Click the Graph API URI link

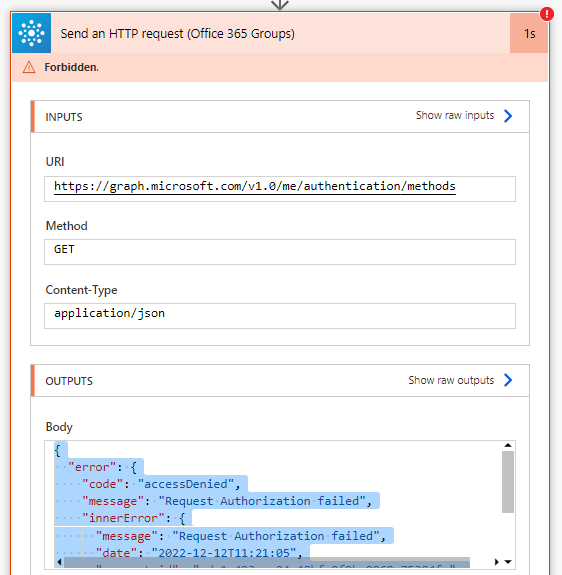click(x=255, y=186)
